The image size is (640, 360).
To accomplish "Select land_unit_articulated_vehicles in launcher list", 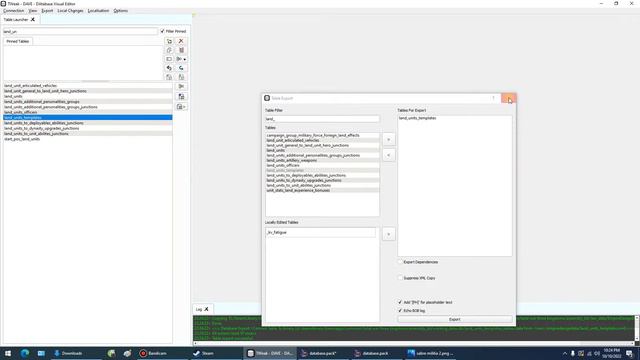I will pos(88,86).
